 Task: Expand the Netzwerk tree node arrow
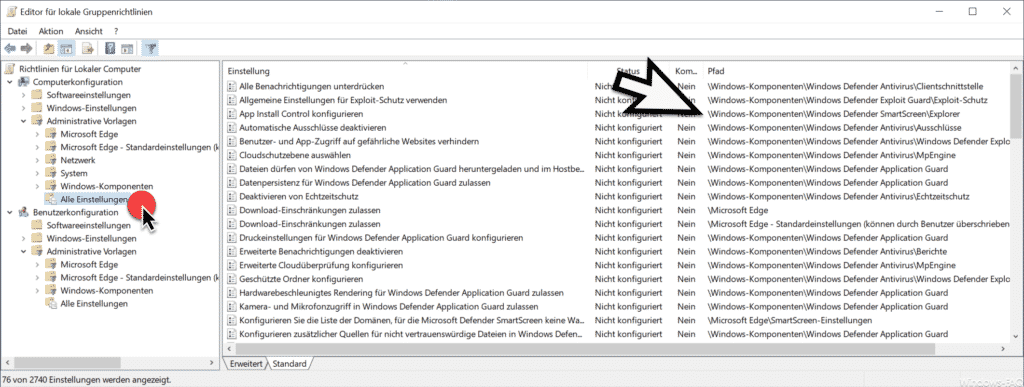tap(37, 160)
